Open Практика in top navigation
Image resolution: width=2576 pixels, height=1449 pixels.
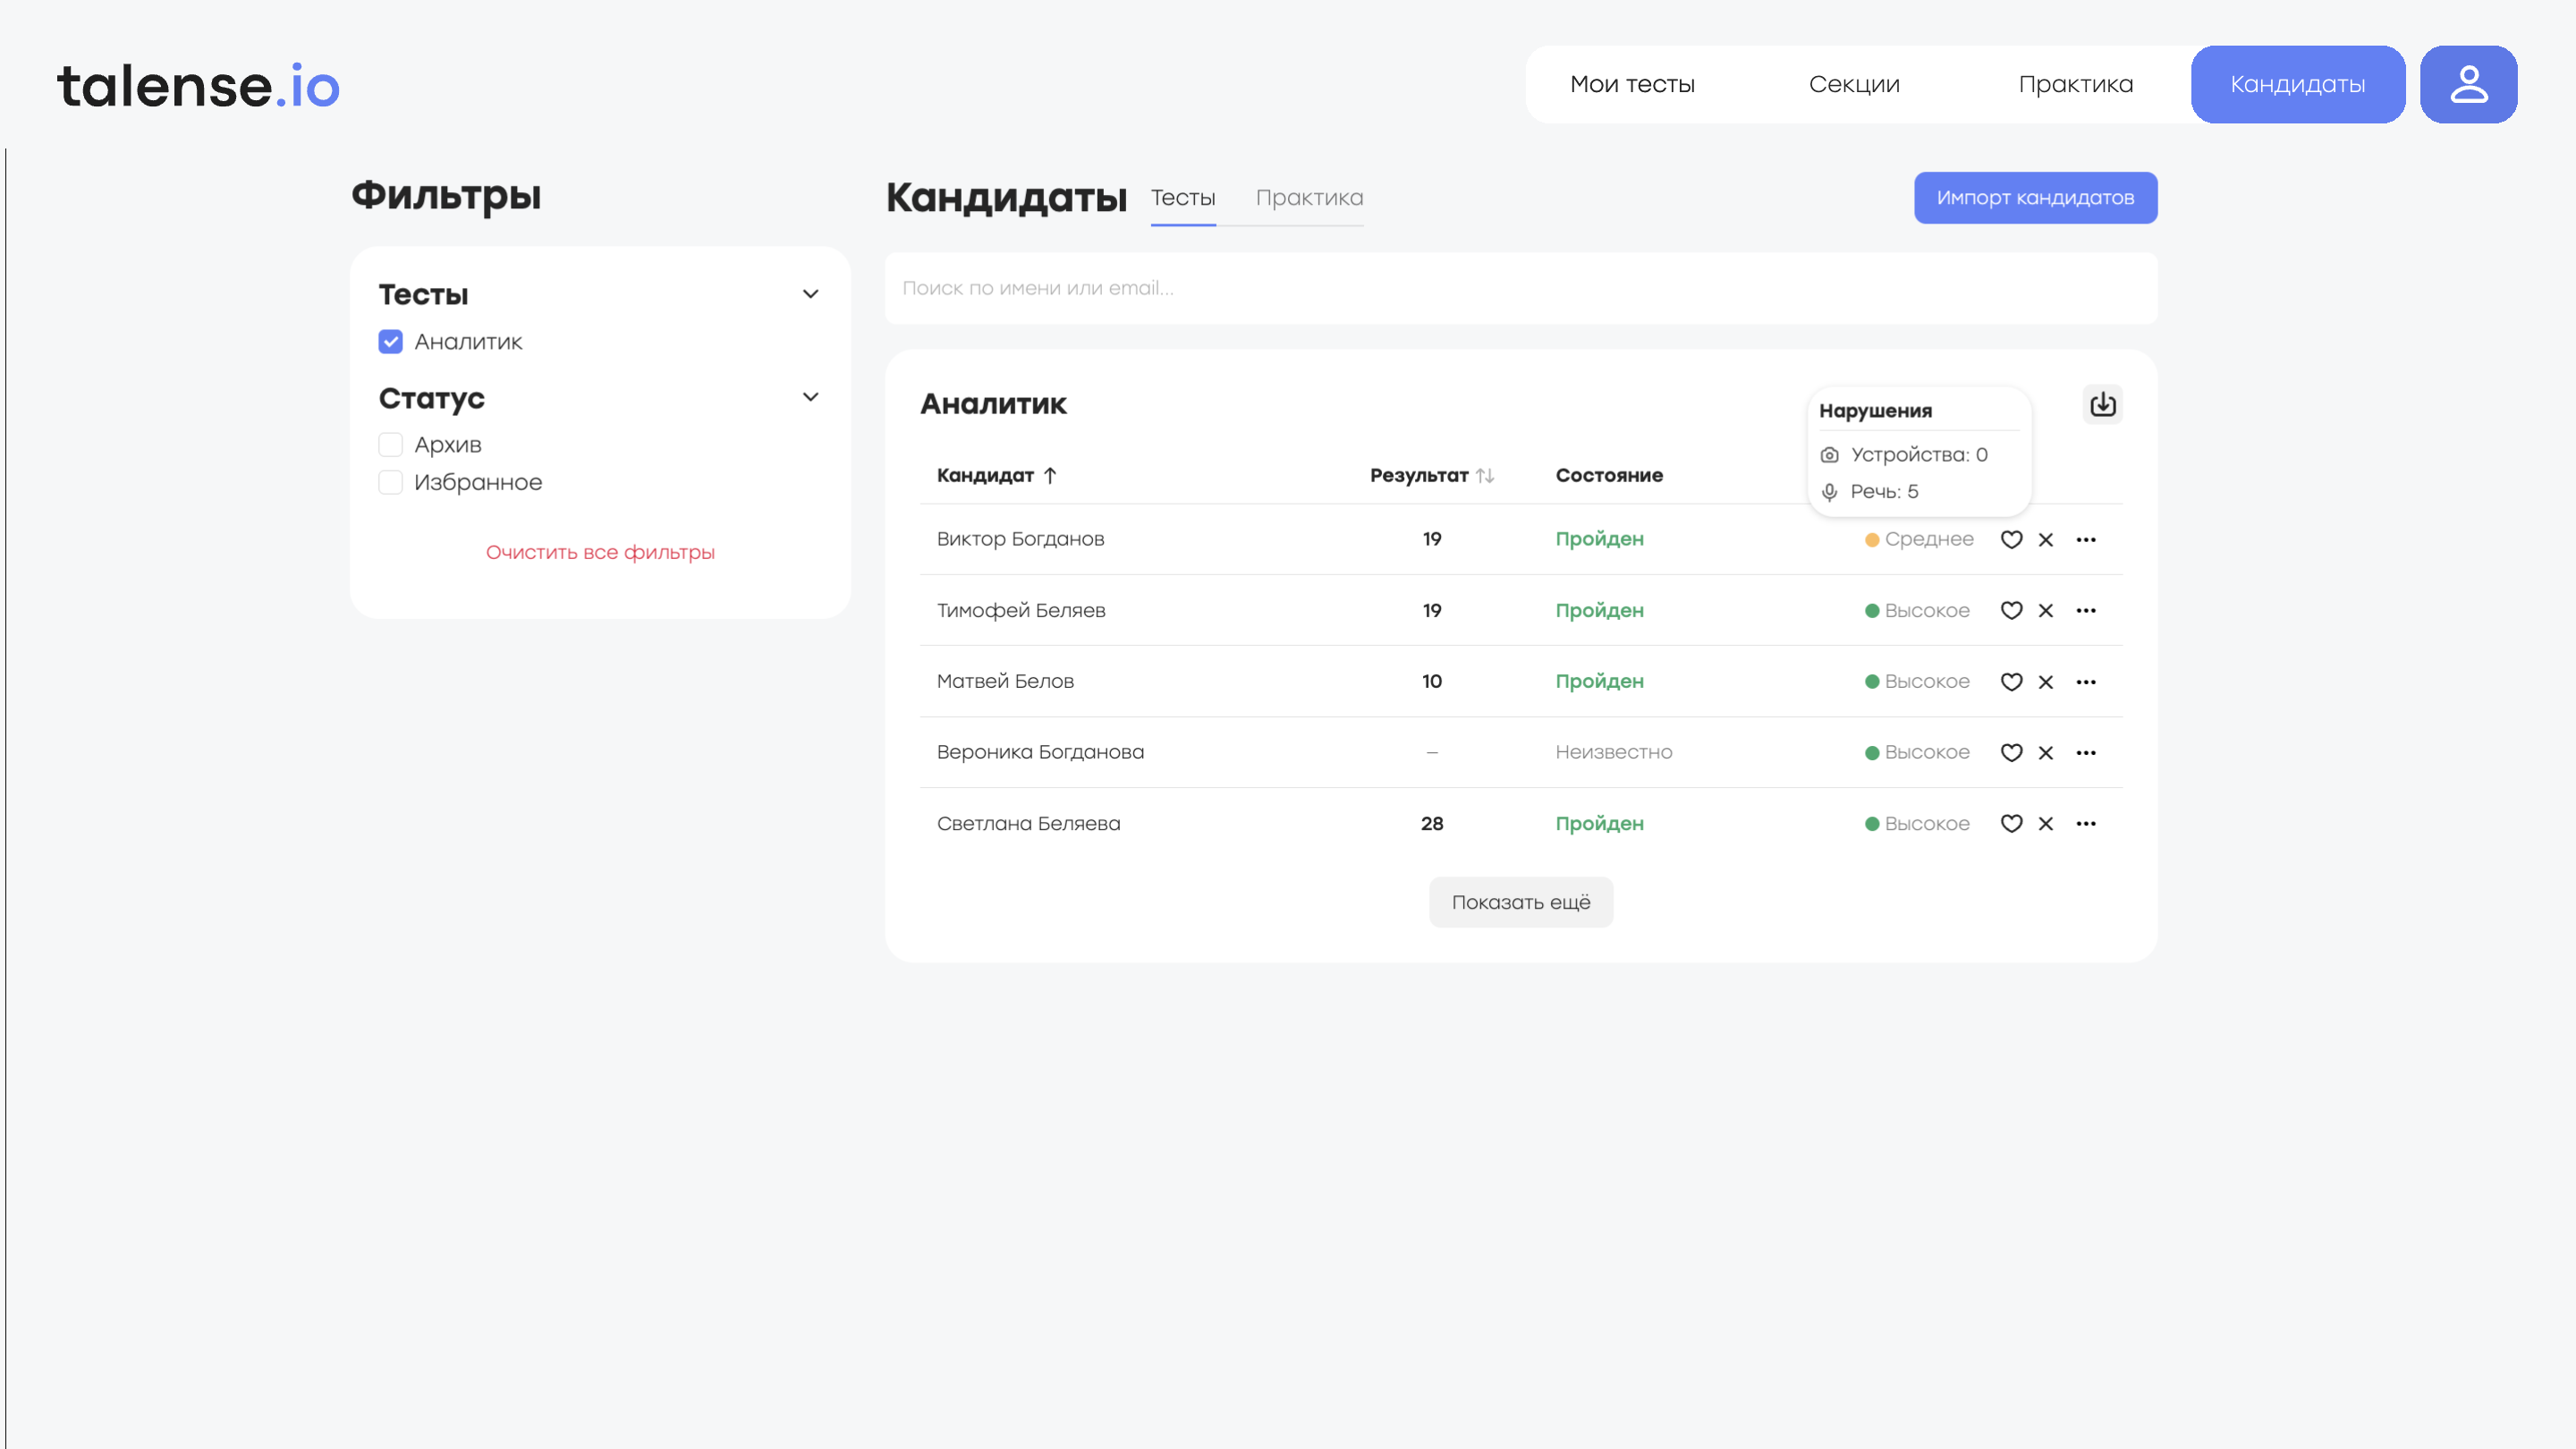[x=2075, y=84]
